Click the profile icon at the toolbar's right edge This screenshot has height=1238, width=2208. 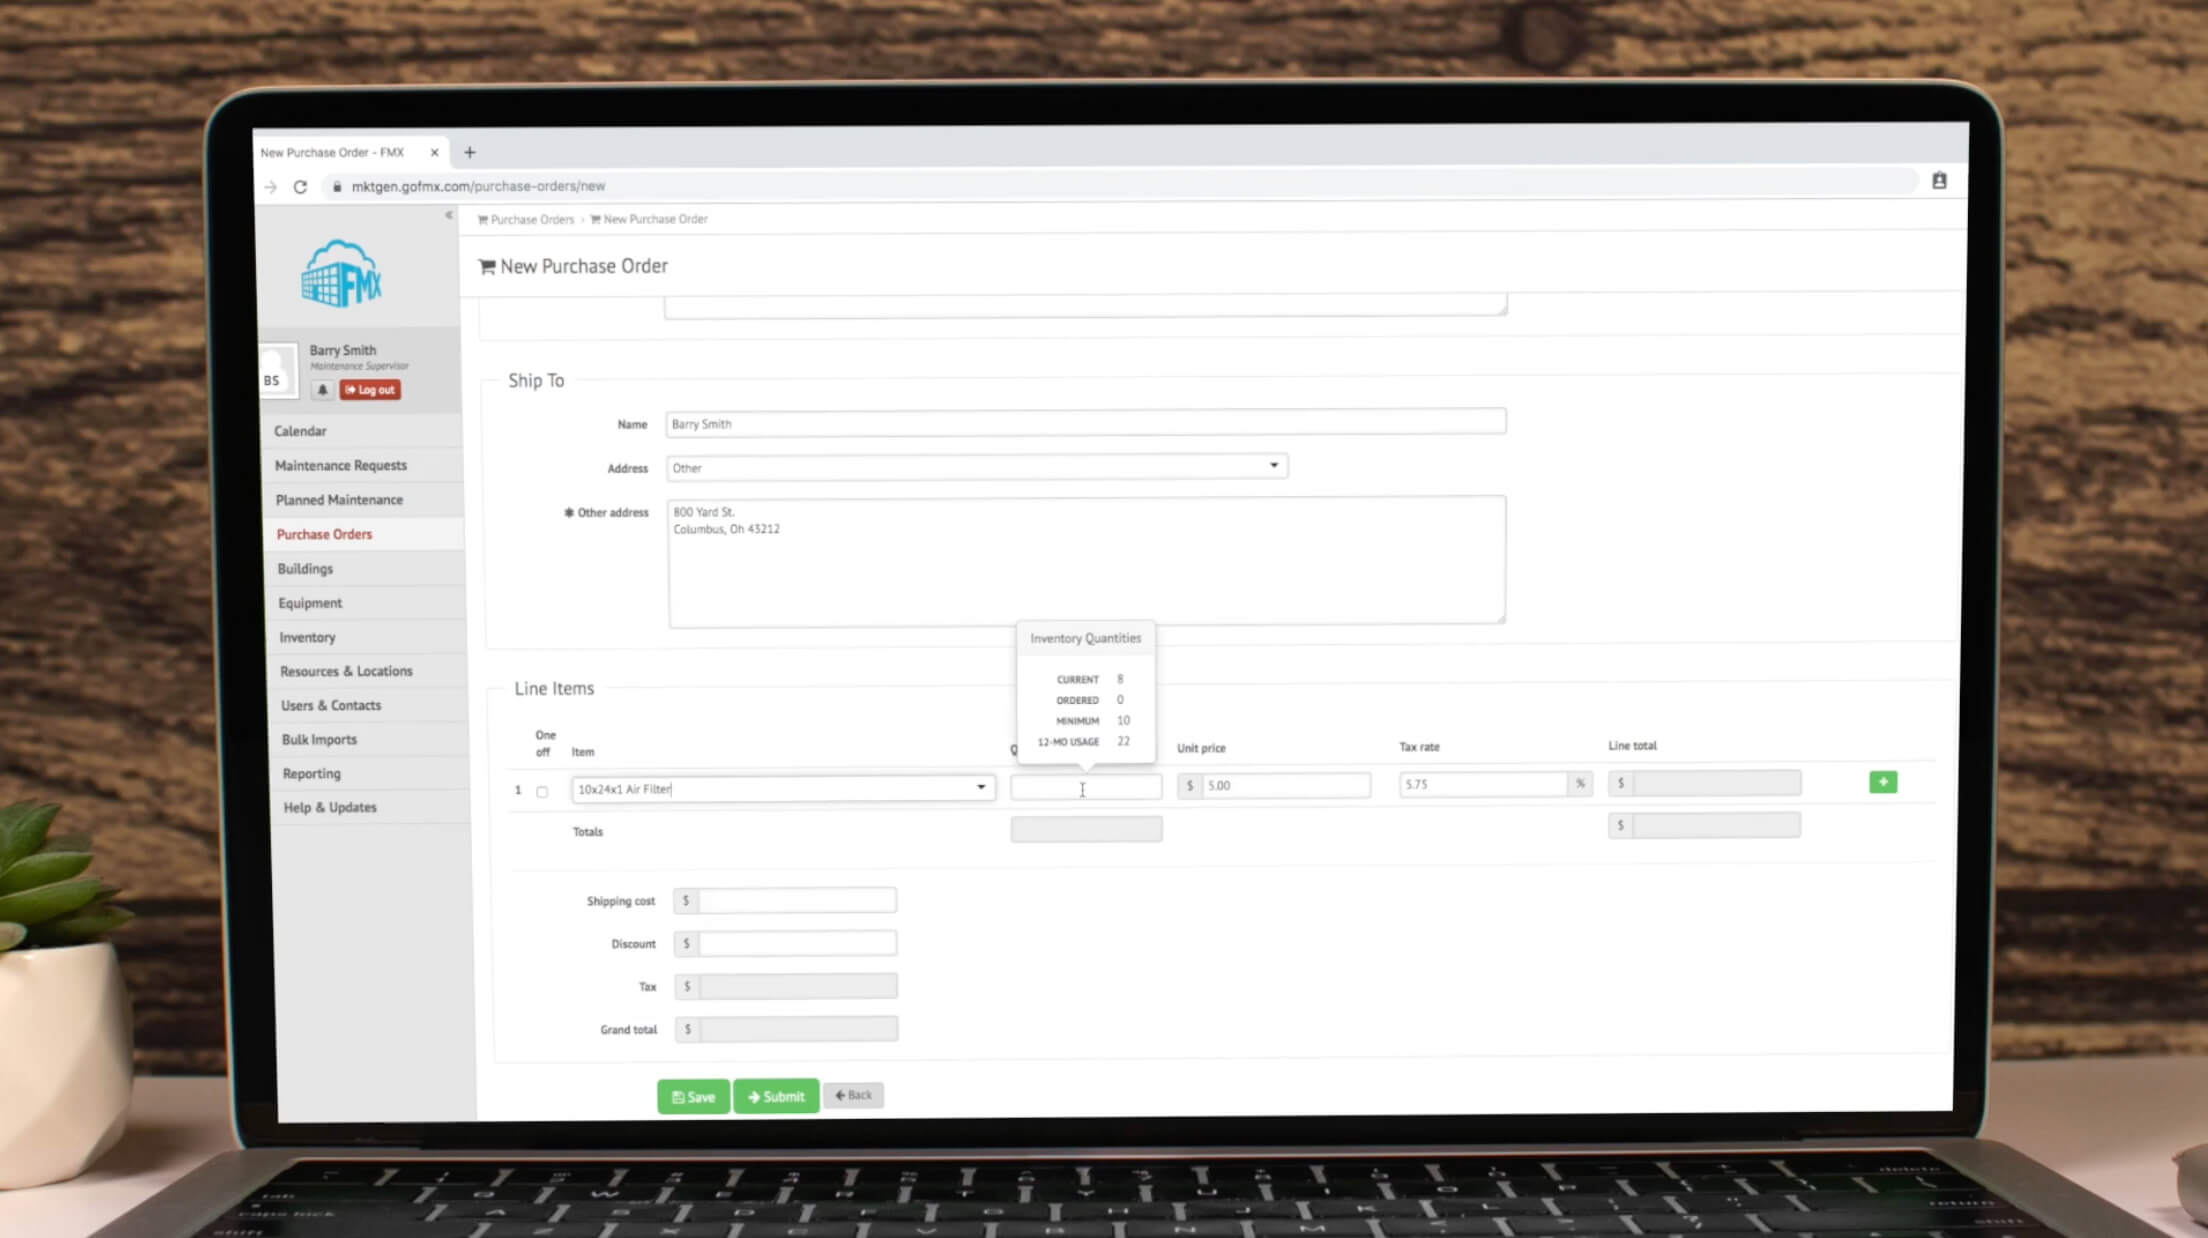(x=1939, y=181)
